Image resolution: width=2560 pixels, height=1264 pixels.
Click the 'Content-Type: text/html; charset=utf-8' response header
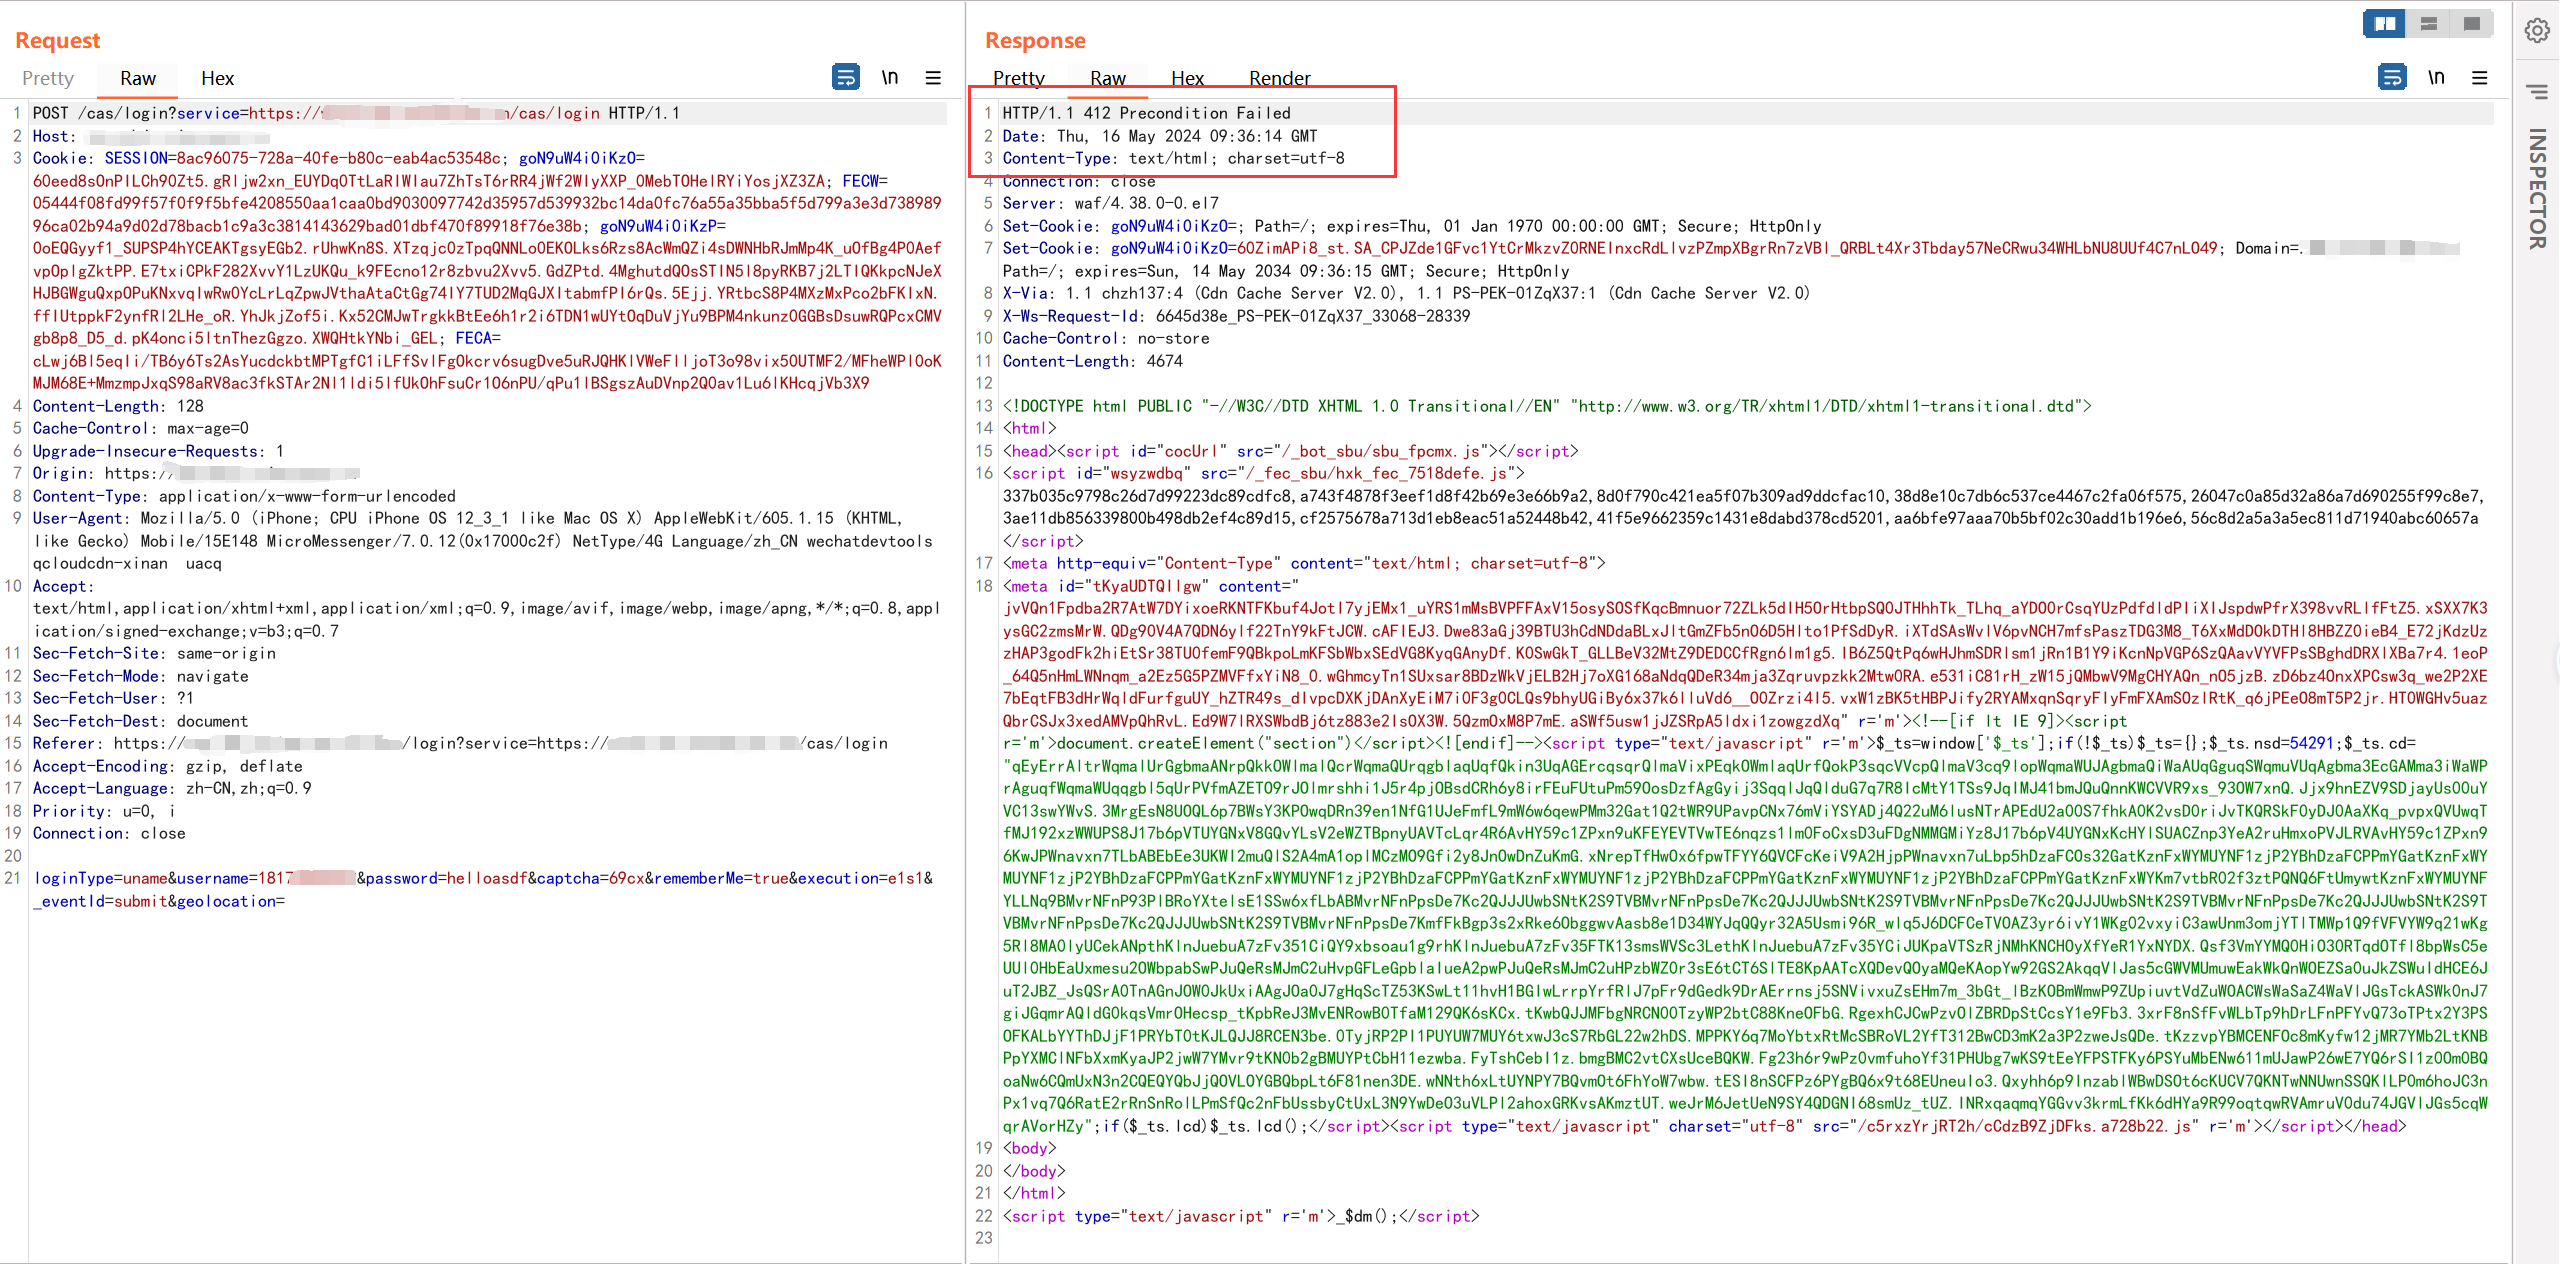[x=1173, y=158]
